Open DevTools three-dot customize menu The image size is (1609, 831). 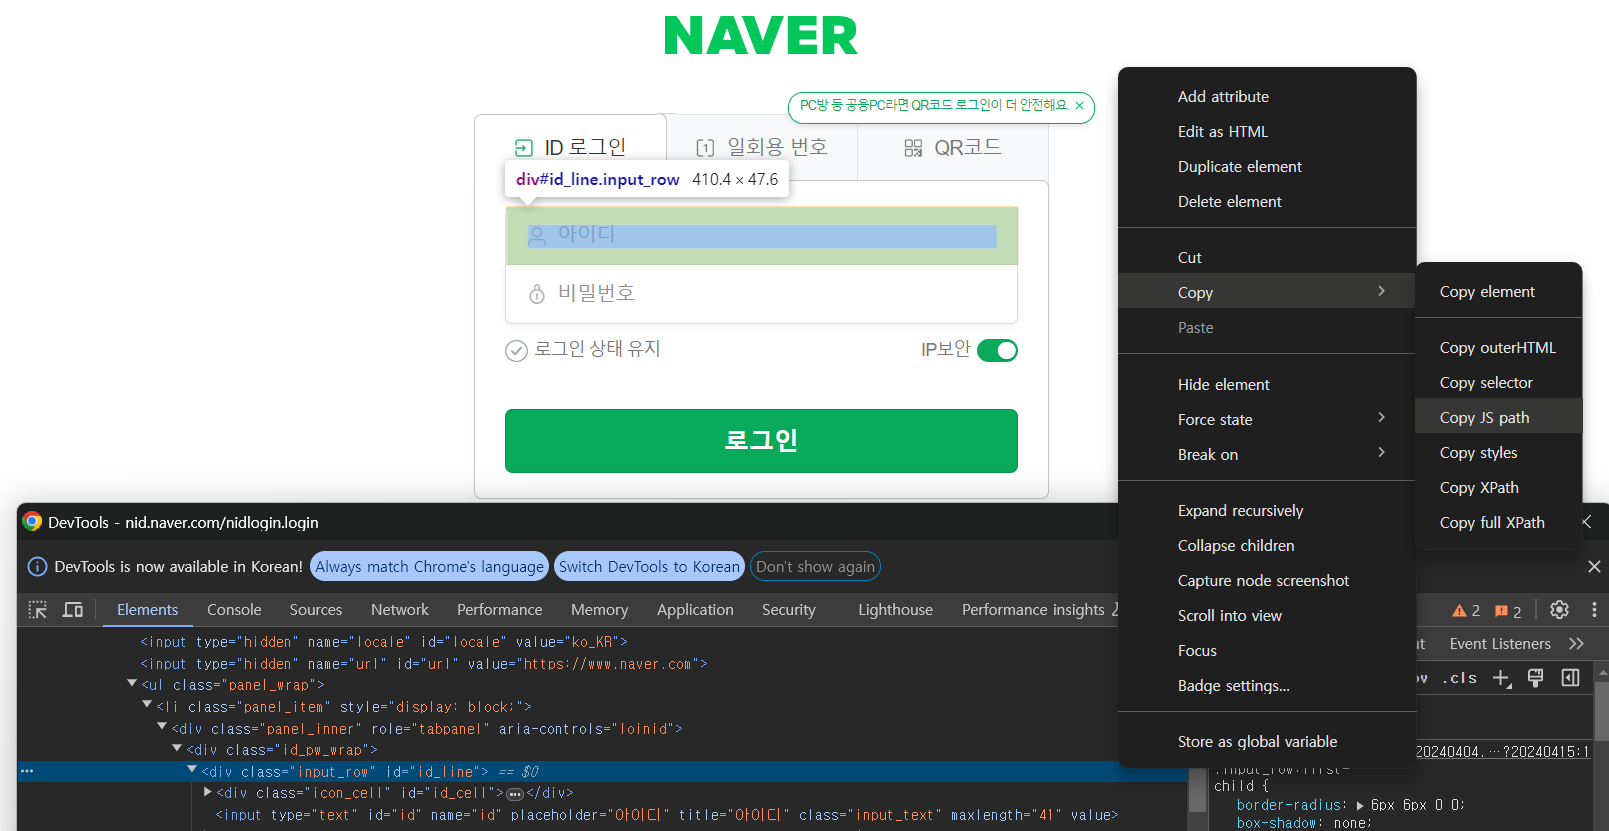pyautogui.click(x=1594, y=610)
